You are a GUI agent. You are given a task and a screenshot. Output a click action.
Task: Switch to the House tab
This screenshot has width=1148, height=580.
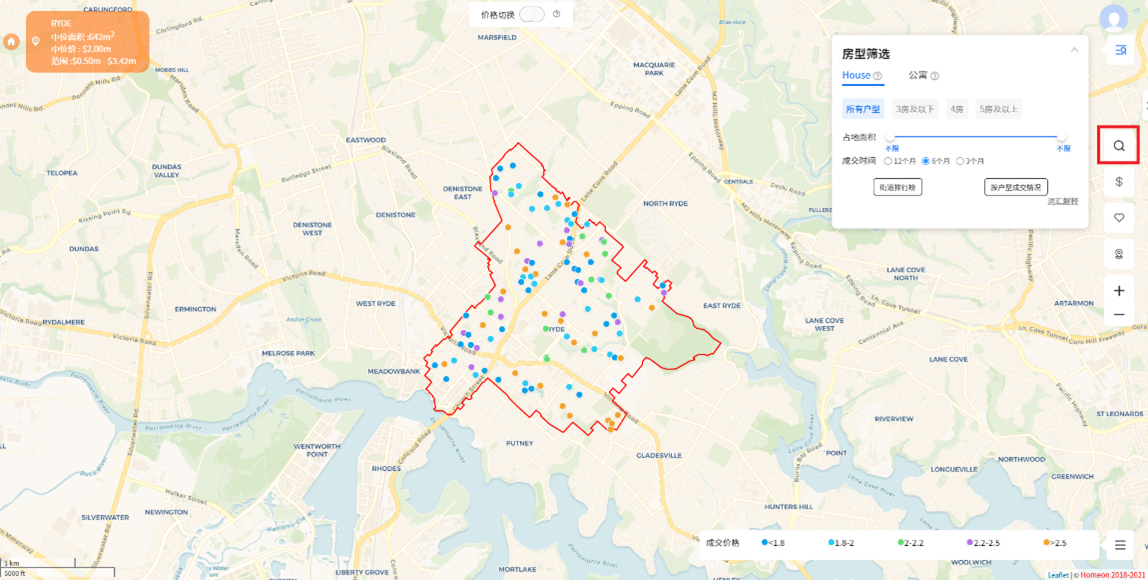[857, 75]
